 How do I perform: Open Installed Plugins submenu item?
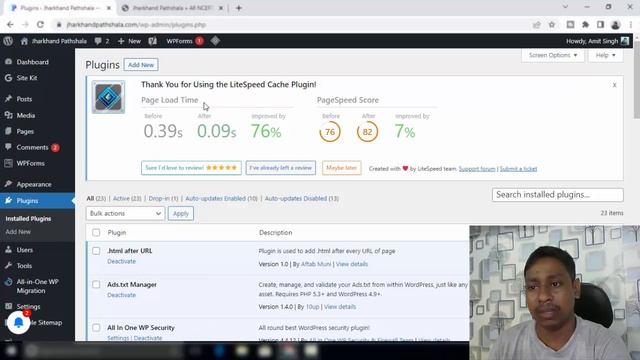point(28,219)
